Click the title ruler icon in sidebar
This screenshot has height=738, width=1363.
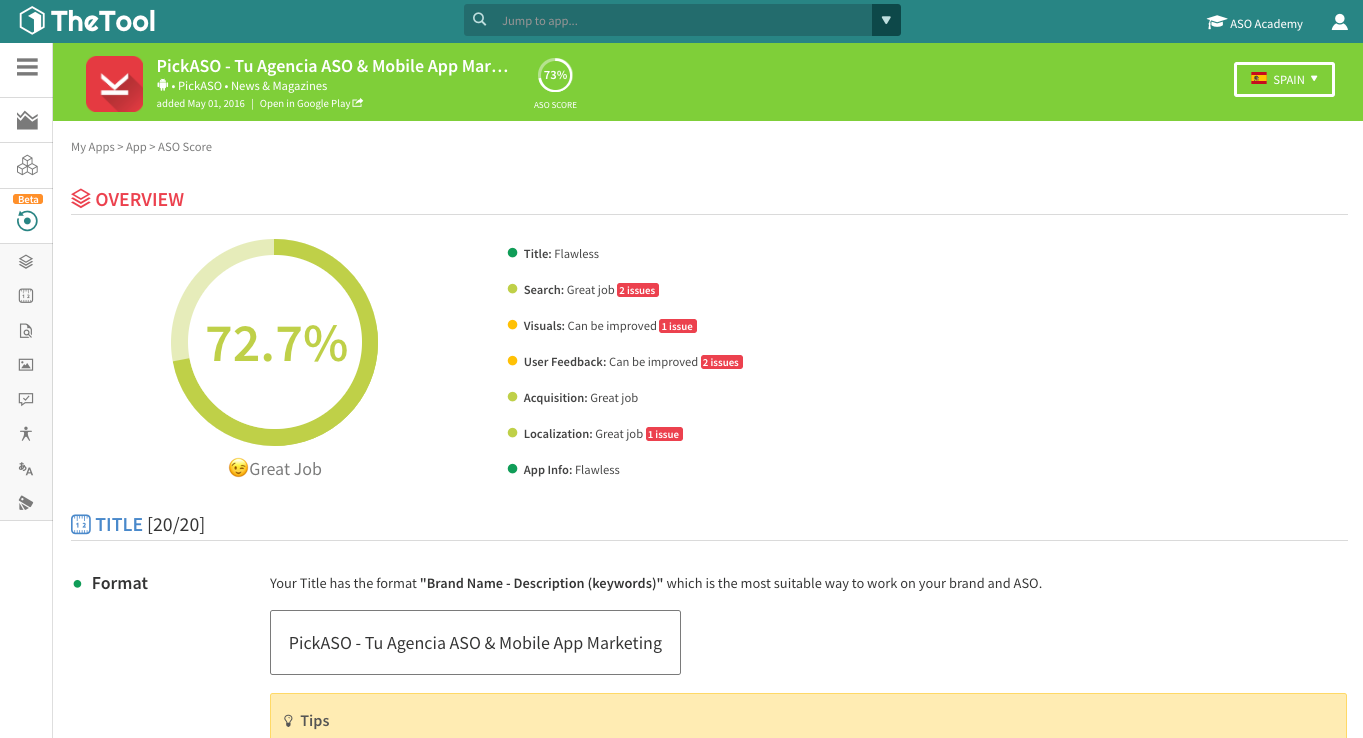[x=26, y=296]
